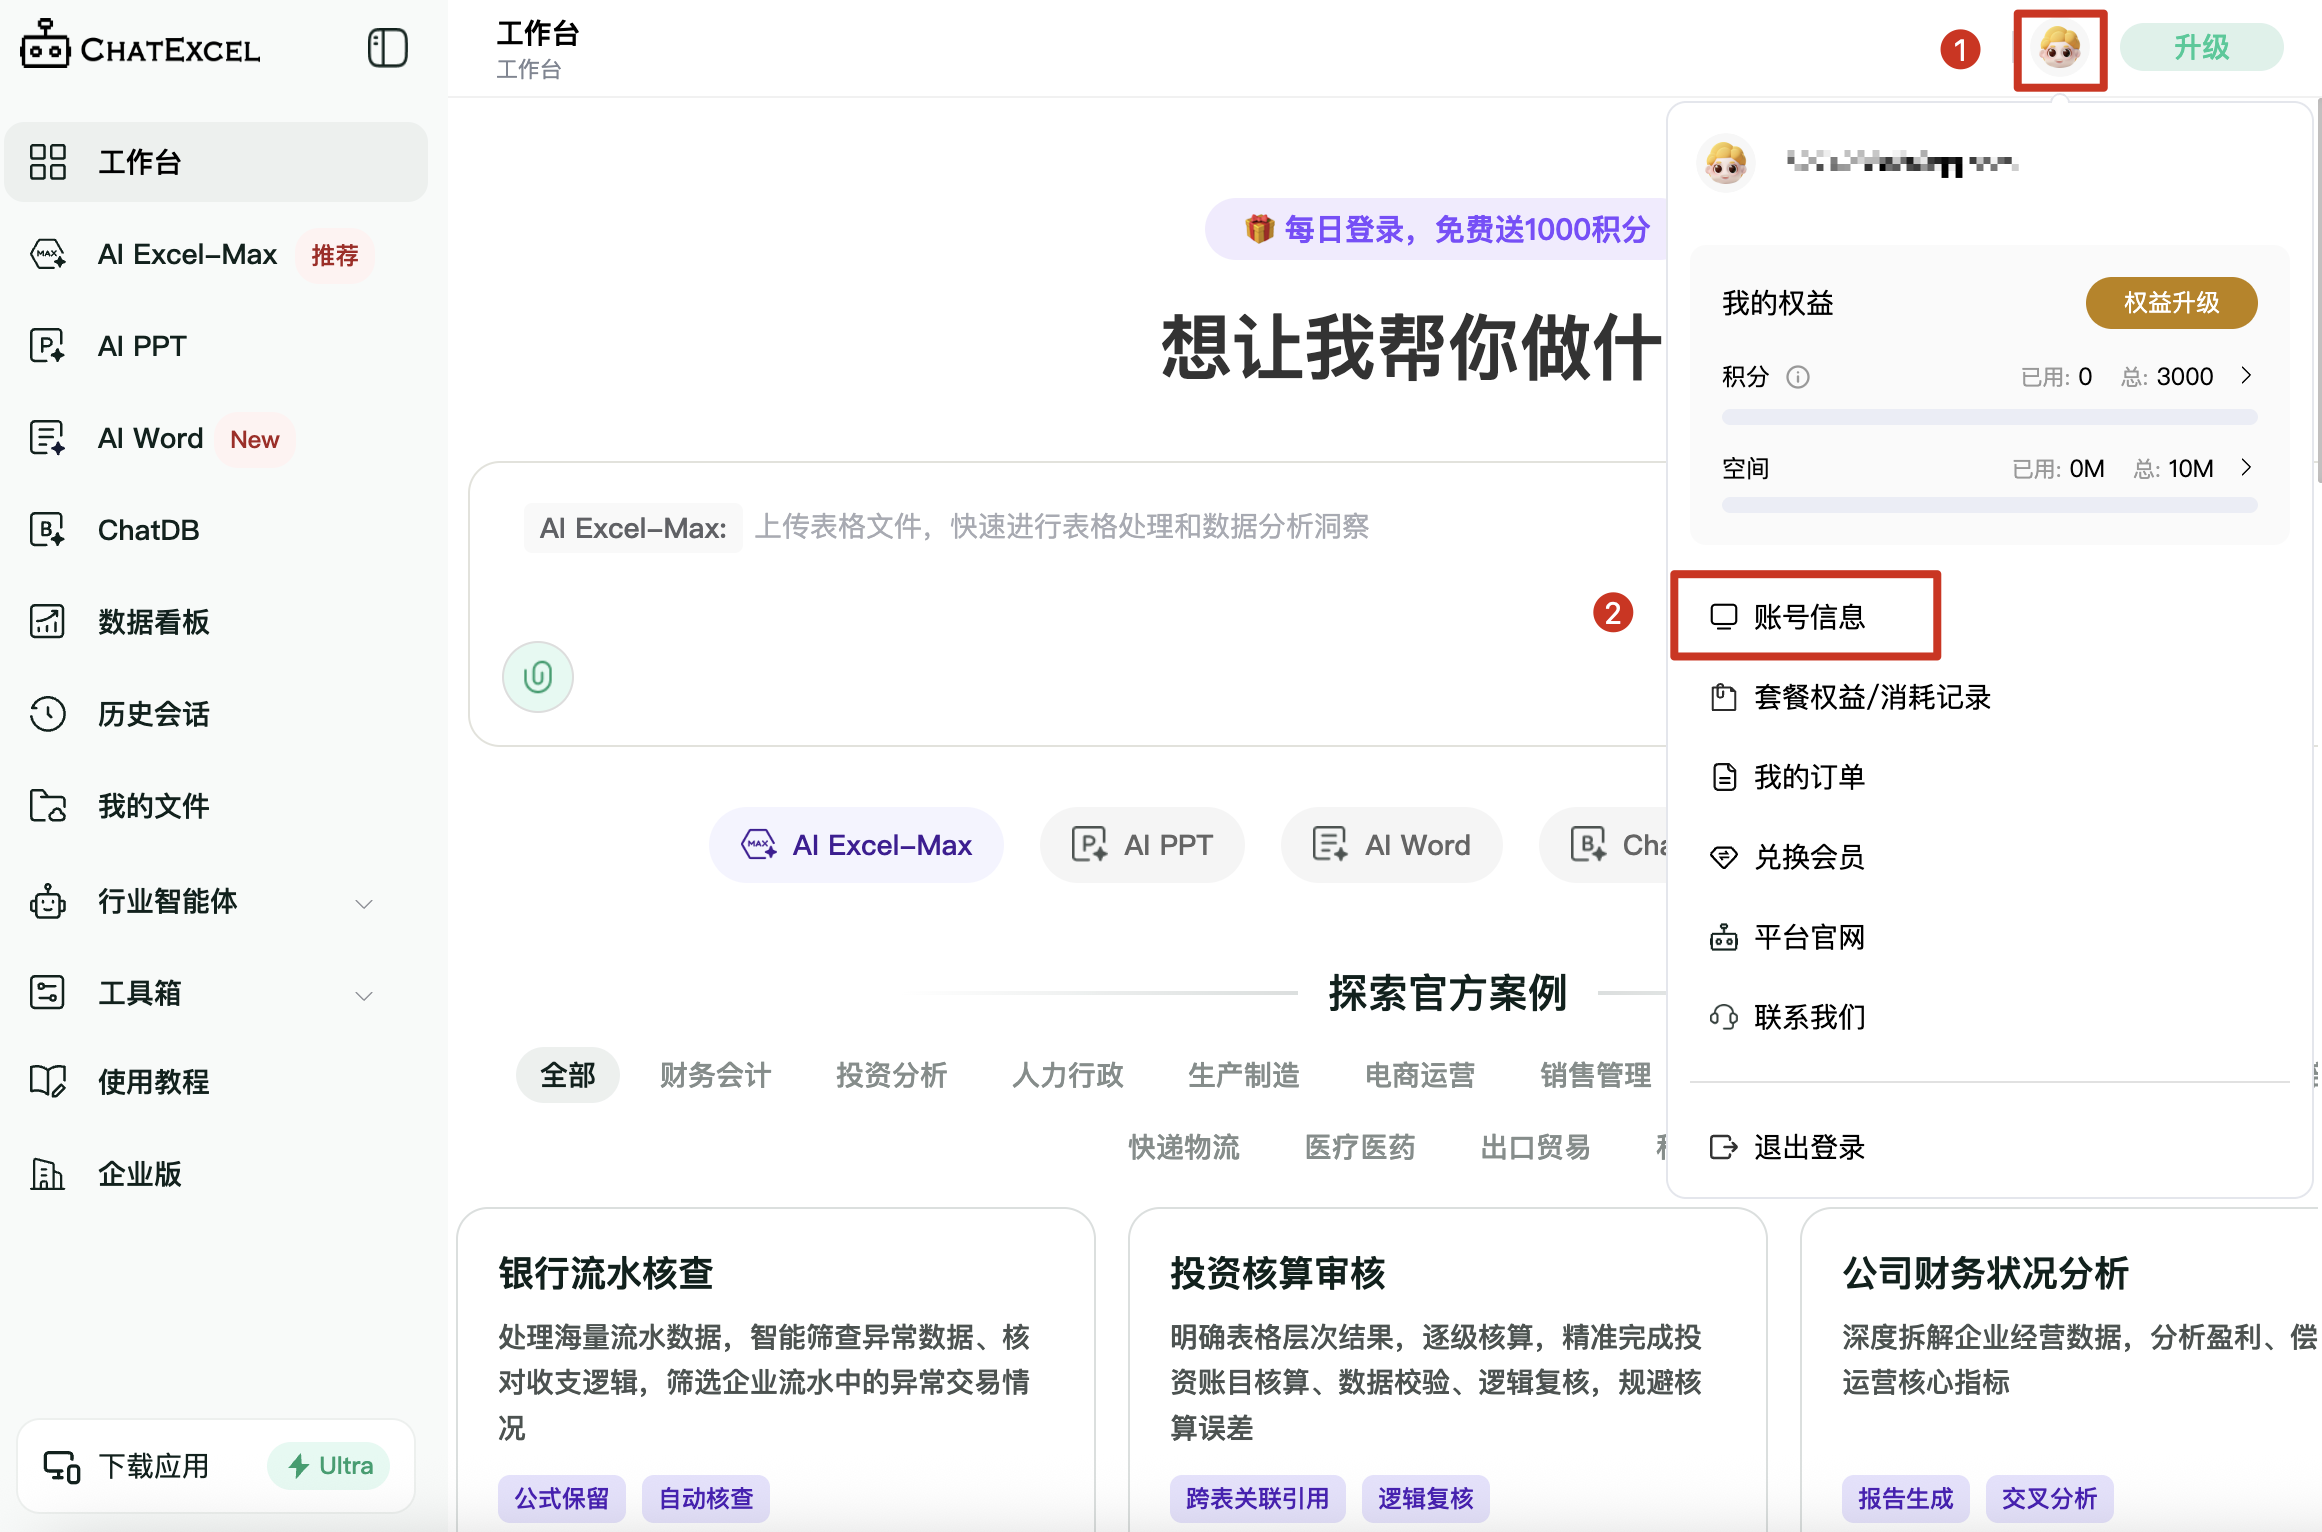
Task: Open 我的订单 menu entry
Action: [1988, 777]
